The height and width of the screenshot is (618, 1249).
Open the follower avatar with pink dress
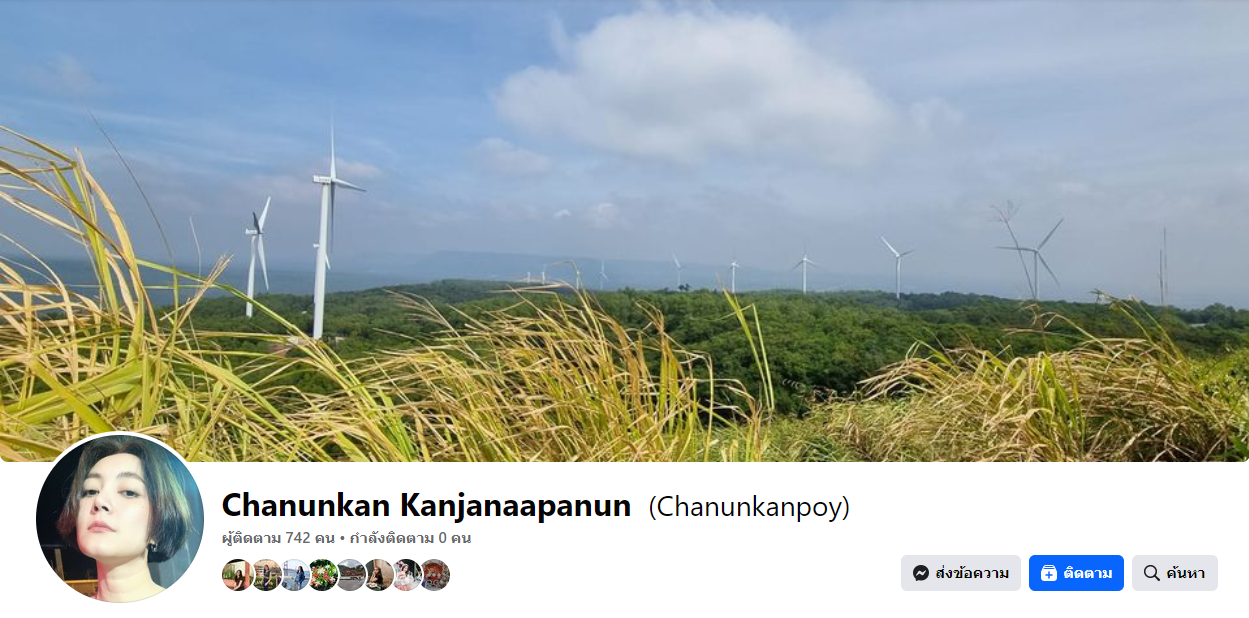[407, 575]
